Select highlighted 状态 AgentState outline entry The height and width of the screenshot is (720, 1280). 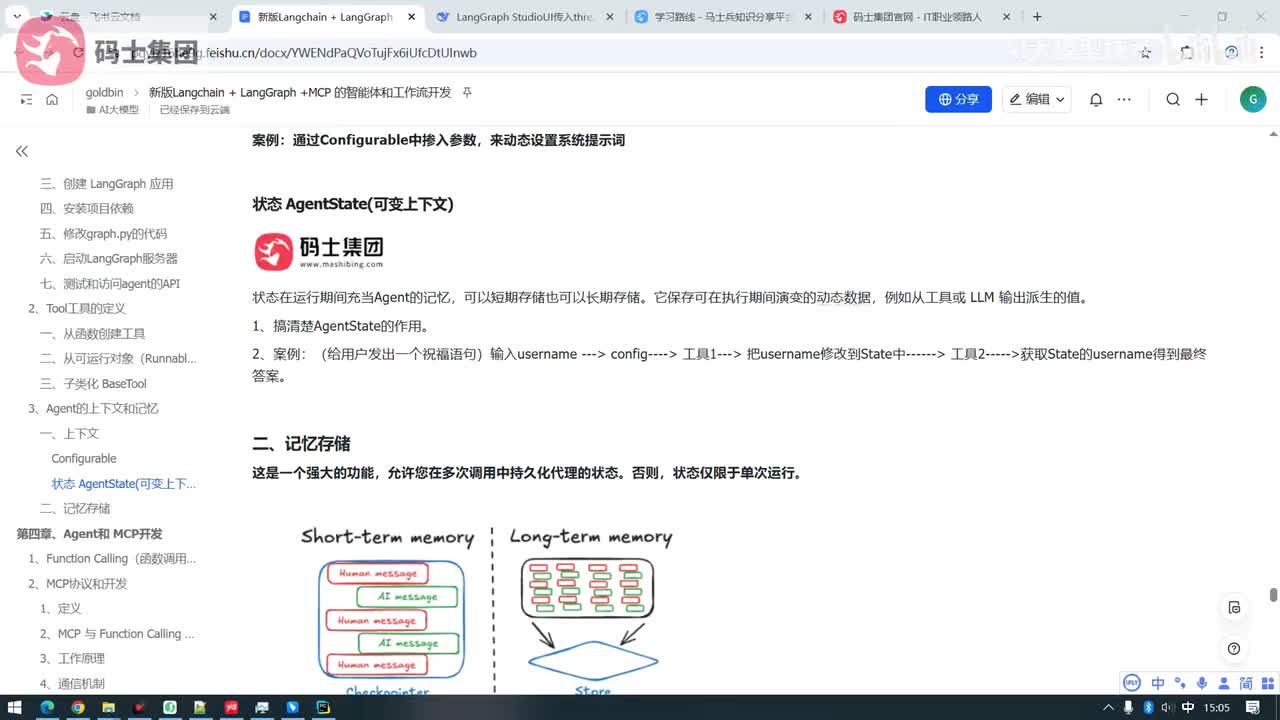click(124, 484)
